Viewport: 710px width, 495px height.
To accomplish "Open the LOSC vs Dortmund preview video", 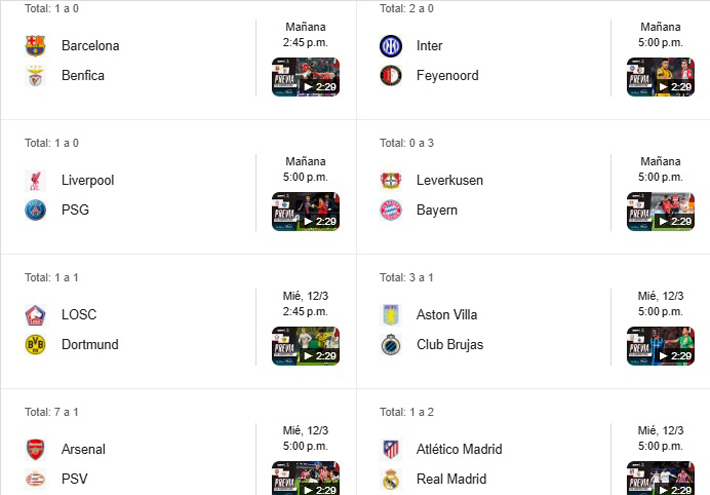I will (x=305, y=346).
